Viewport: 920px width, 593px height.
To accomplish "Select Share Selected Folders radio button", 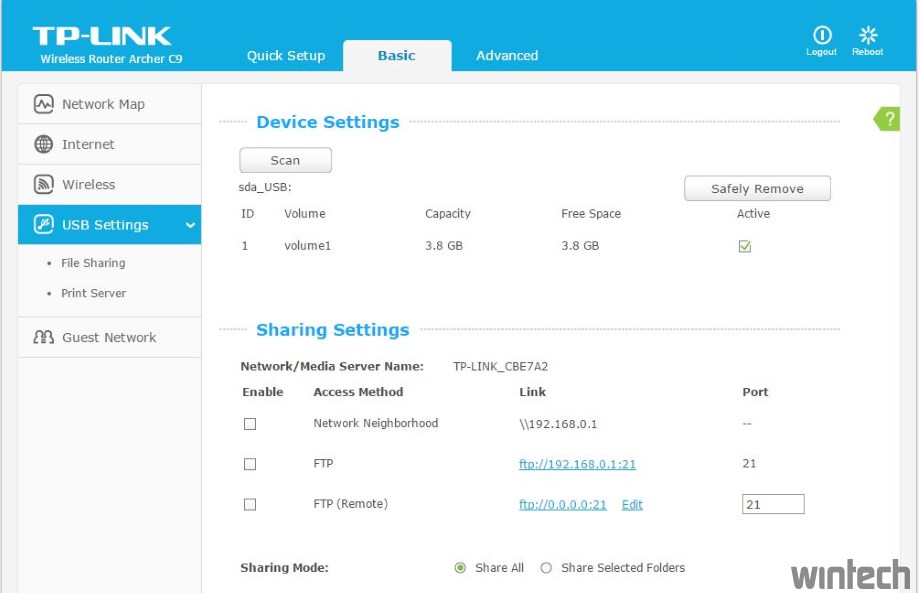I will point(546,568).
